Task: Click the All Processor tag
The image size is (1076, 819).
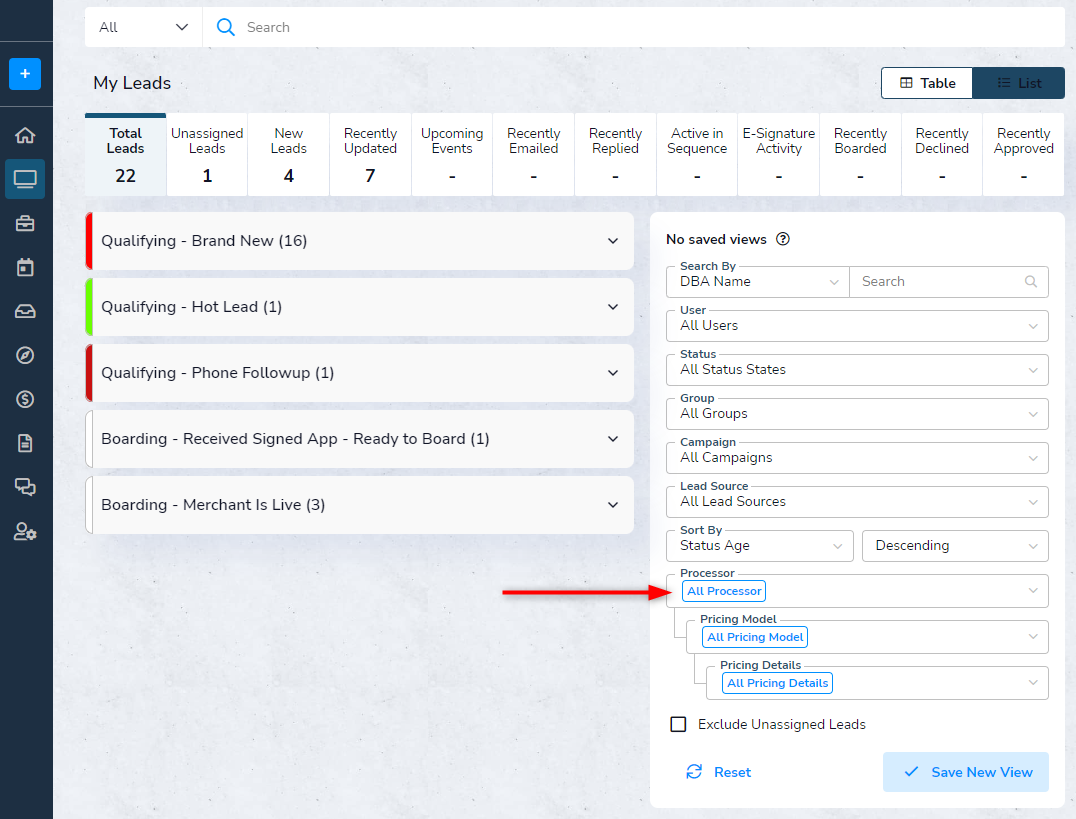Action: coord(724,591)
